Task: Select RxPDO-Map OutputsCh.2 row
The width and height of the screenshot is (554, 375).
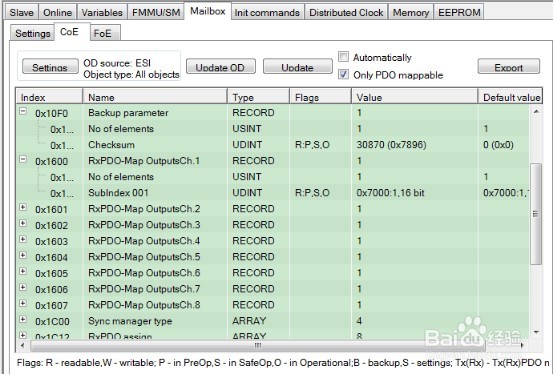Action: [273, 209]
